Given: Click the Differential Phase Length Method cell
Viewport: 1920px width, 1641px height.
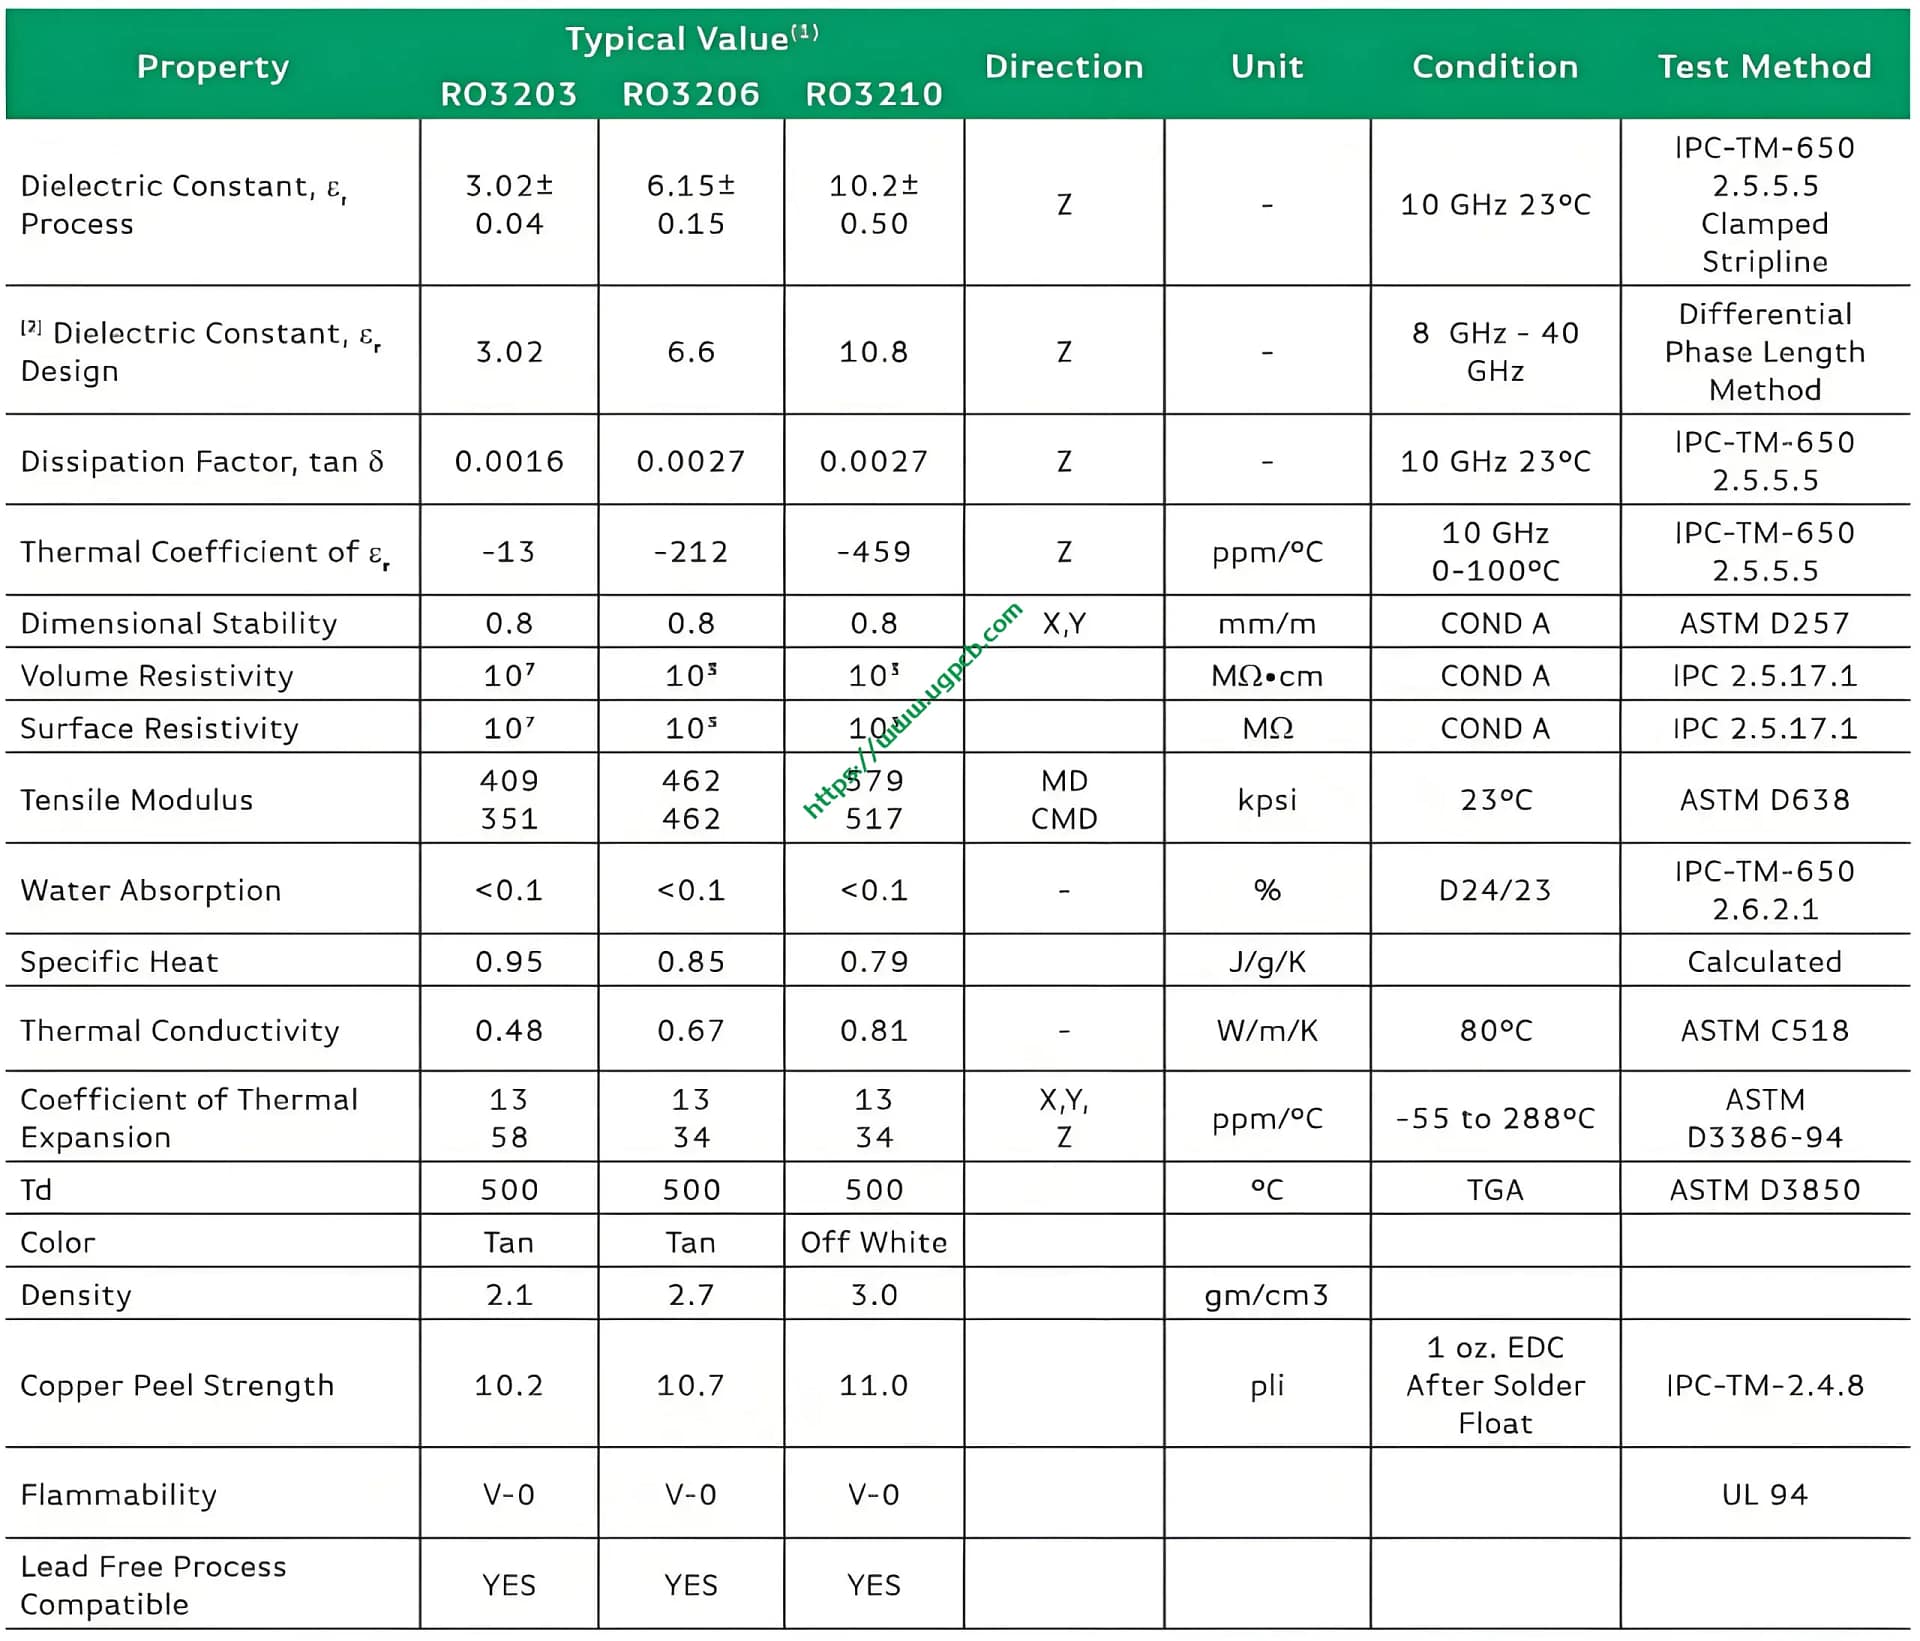Looking at the screenshot, I should tap(1764, 351).
